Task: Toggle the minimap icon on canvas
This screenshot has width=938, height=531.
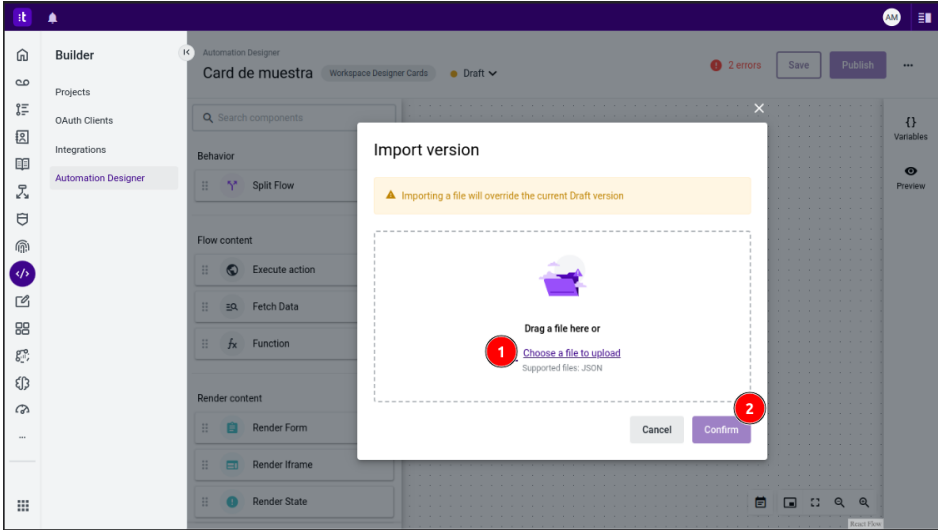Action: (789, 502)
